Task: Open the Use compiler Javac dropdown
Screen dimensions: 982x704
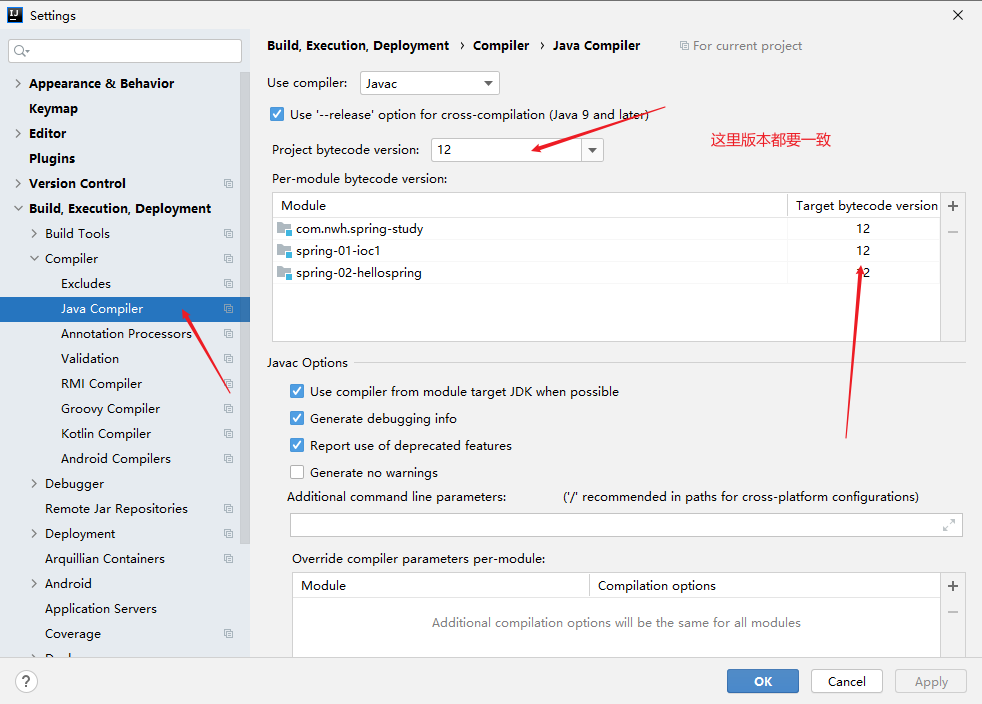Action: coord(430,83)
